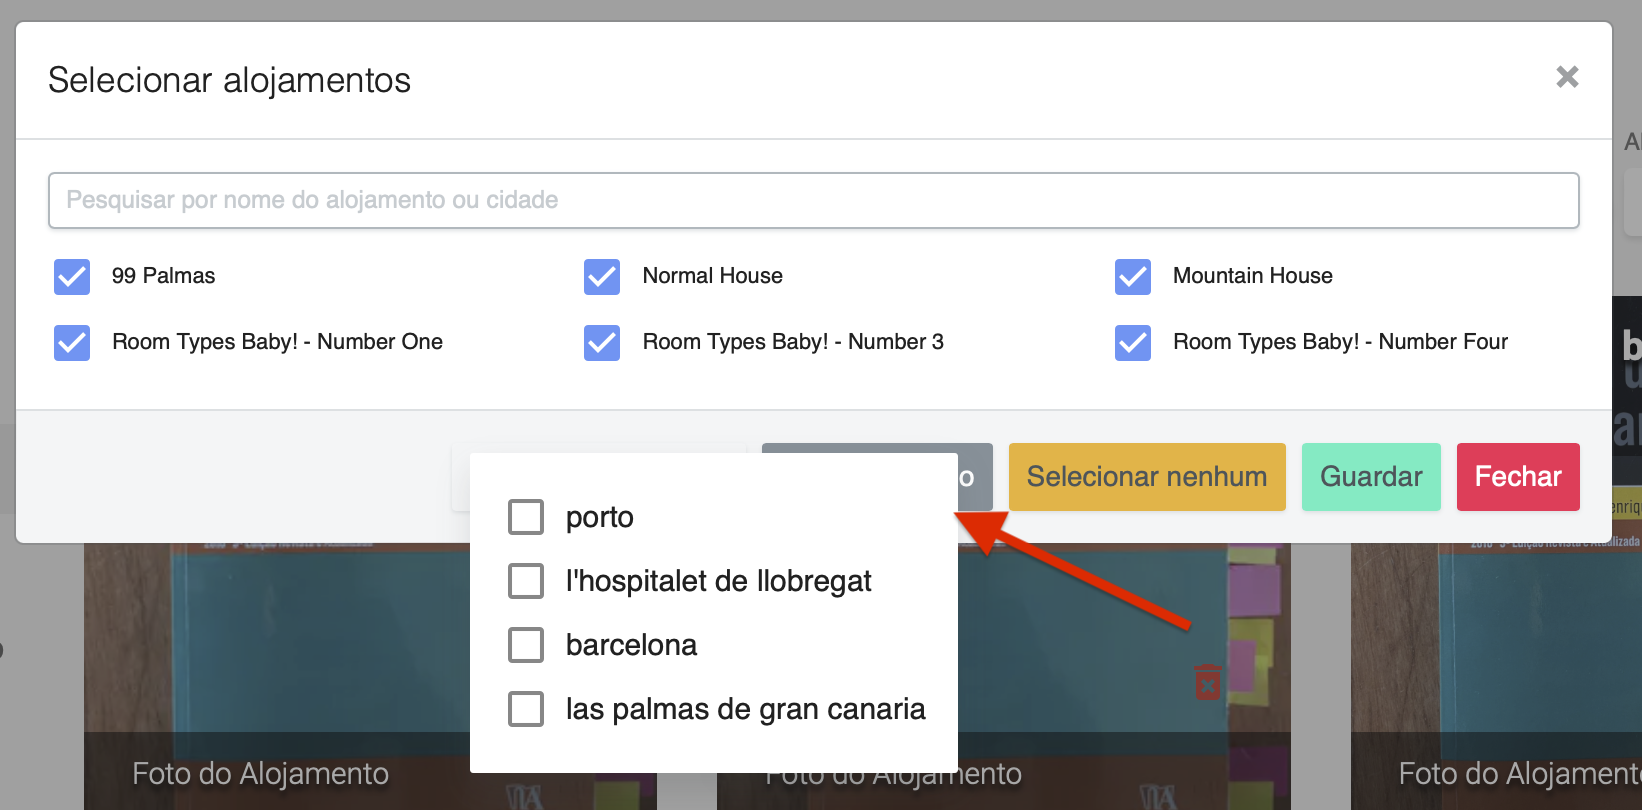Focus the accommodation name or city search field
1642x810 pixels.
click(813, 200)
